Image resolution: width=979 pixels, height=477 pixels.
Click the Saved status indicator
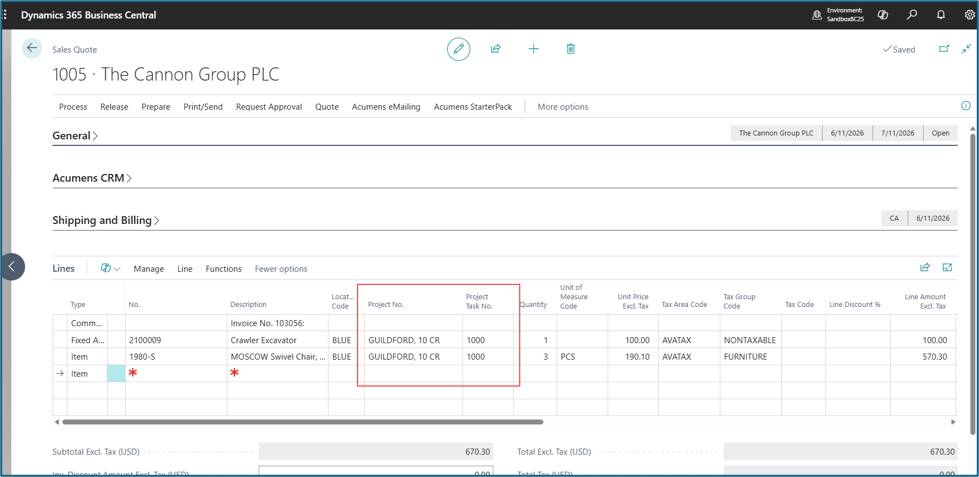pos(898,49)
